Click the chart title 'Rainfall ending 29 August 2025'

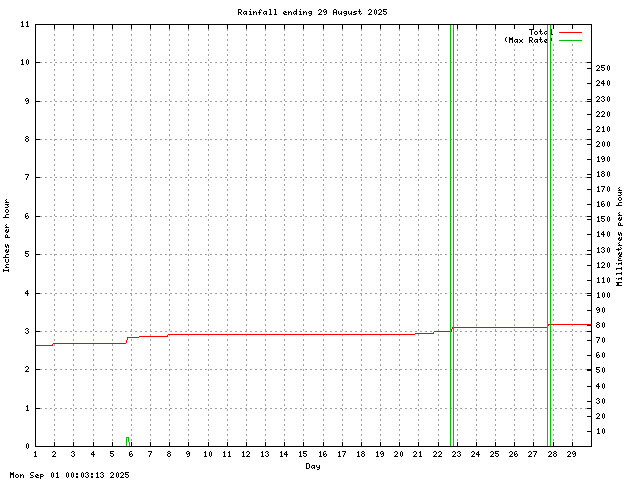tap(312, 12)
